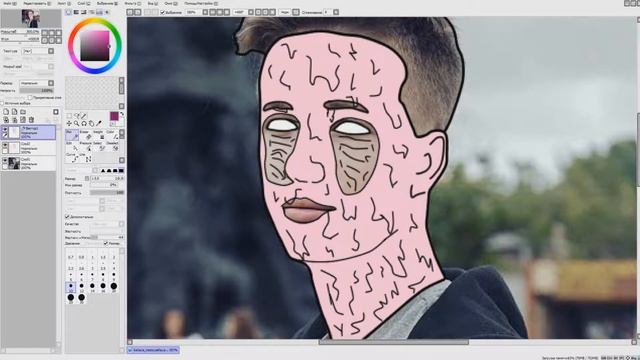This screenshot has width=640, height=360.
Task: Select brush size 20 preset
Action: pyautogui.click(x=114, y=287)
